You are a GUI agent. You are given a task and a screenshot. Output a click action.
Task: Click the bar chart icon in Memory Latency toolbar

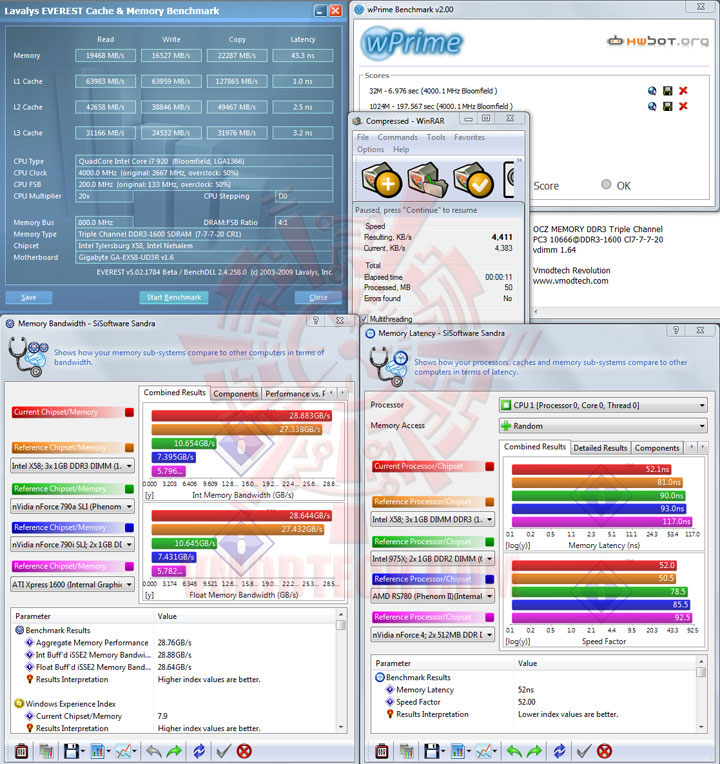[x=458, y=751]
